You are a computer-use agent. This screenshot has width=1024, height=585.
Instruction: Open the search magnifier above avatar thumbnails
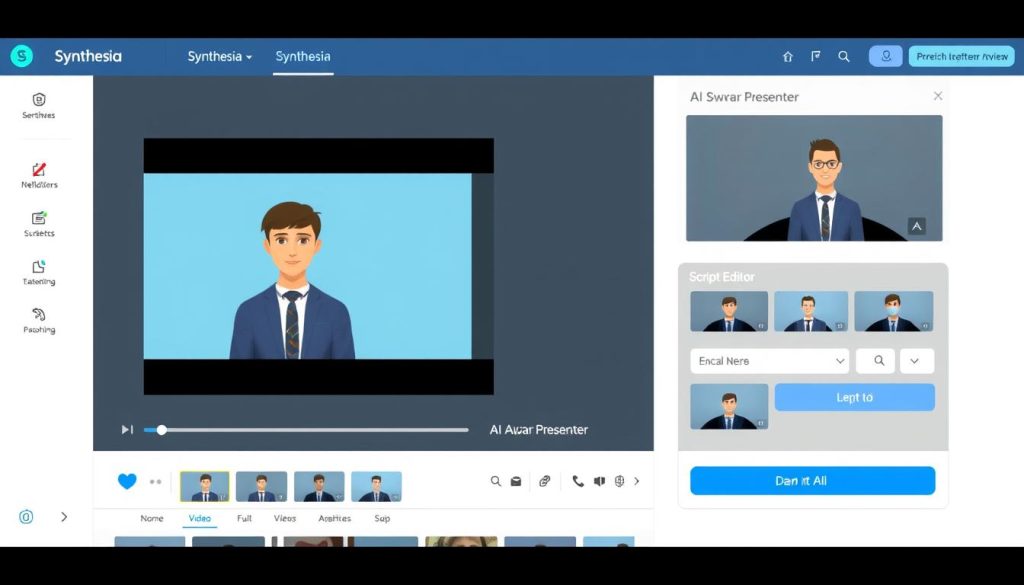[x=496, y=481]
